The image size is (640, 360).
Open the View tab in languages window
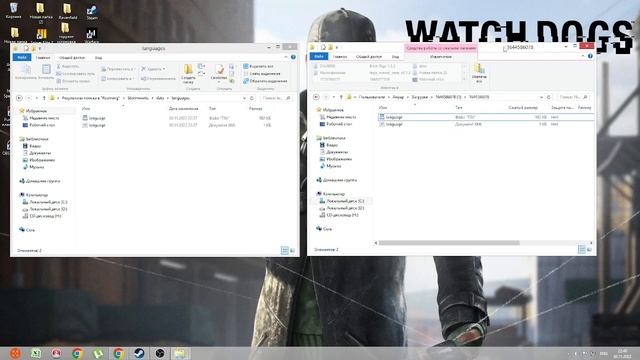point(98,58)
